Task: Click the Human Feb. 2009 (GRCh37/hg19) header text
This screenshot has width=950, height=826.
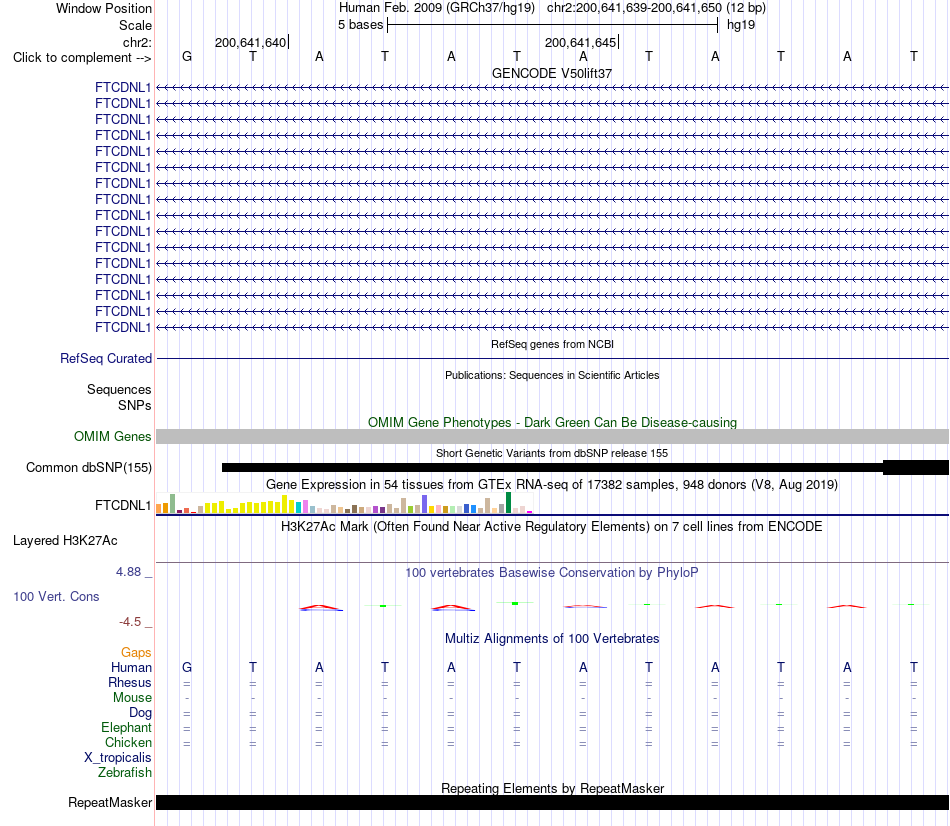Action: pos(437,8)
